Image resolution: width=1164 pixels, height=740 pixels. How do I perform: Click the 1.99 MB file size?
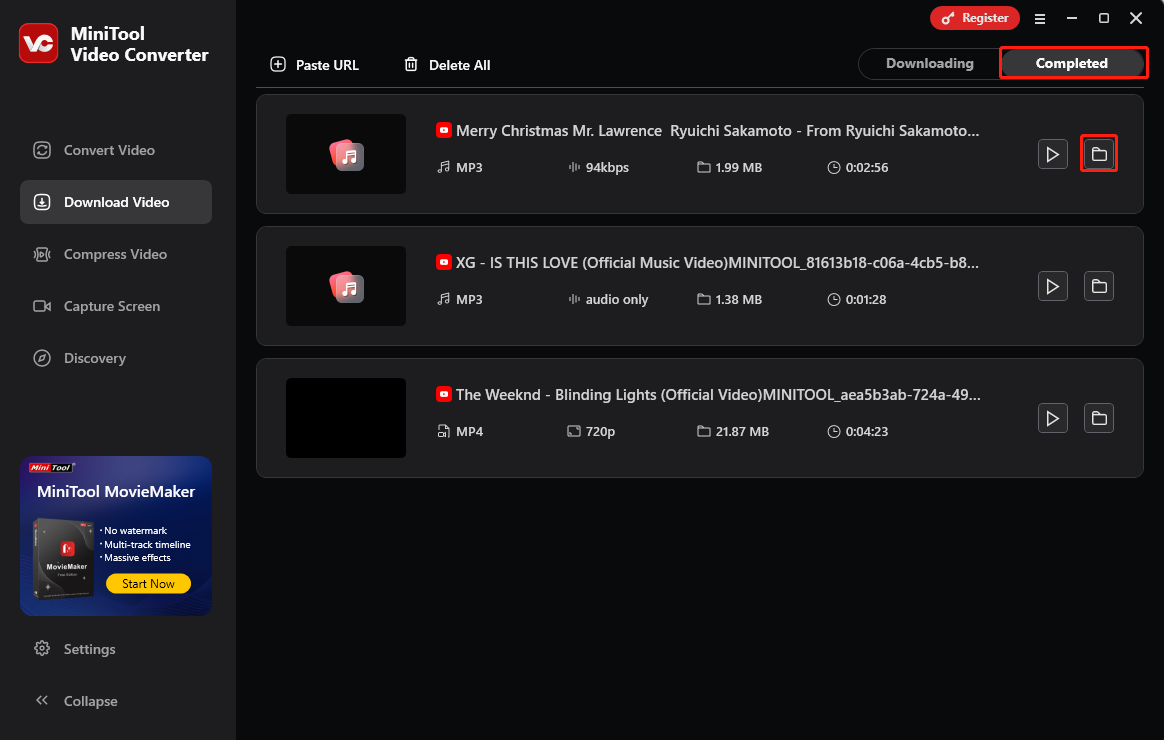pyautogui.click(x=739, y=168)
